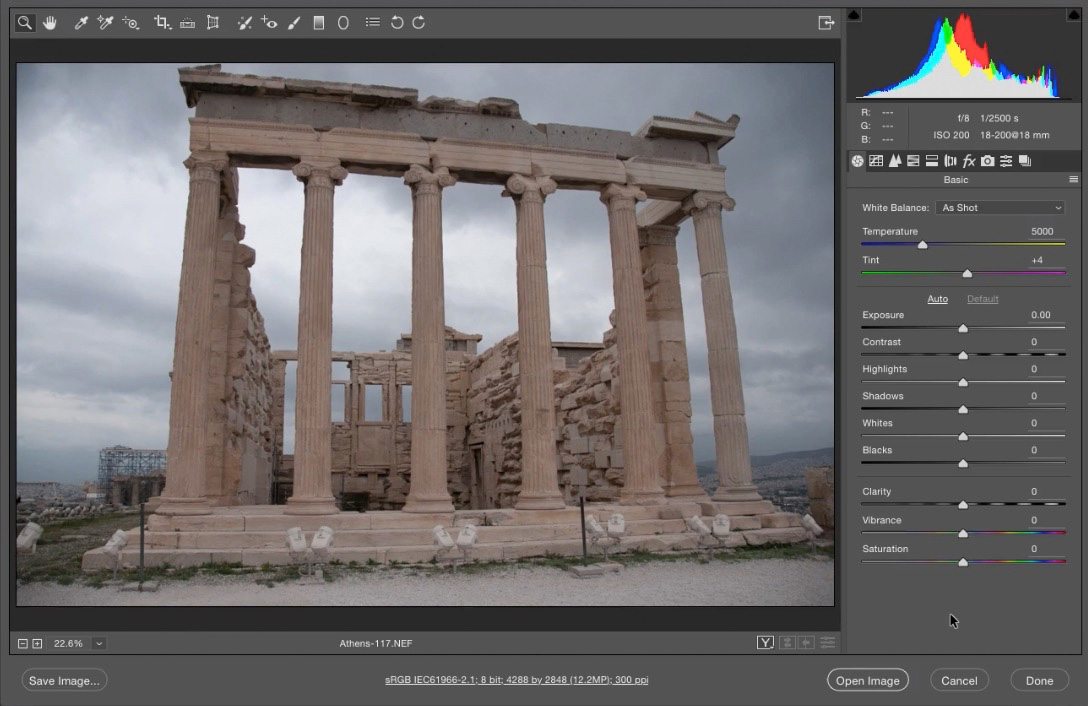
Task: Switch to the Effects (fx) tab
Action: coord(968,161)
